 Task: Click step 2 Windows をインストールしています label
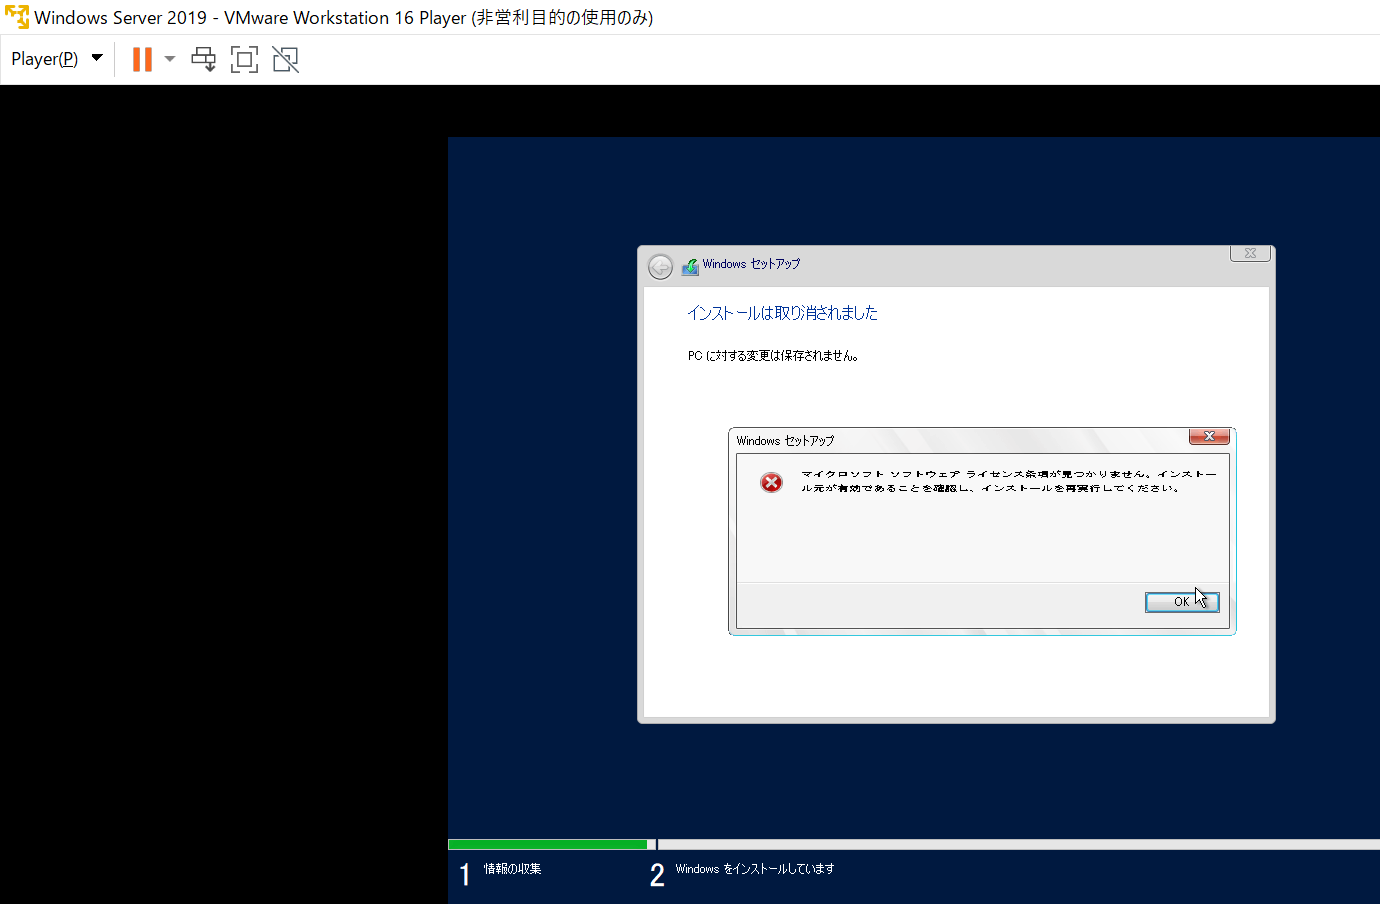[x=755, y=869]
